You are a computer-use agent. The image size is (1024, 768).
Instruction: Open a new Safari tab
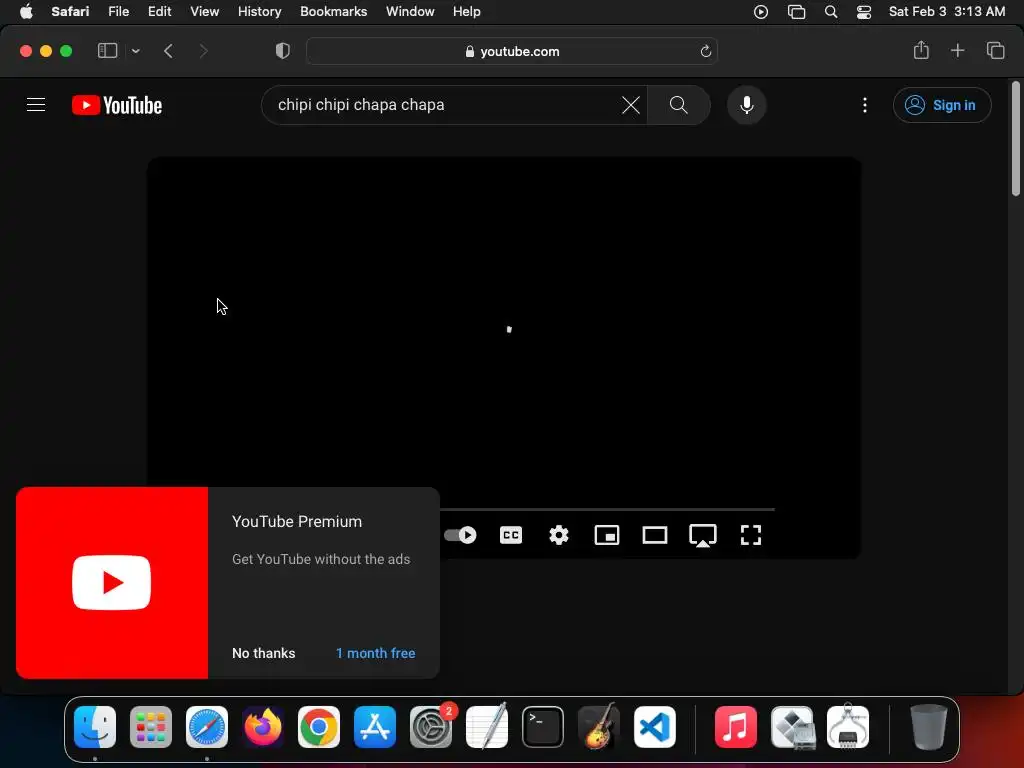957,50
